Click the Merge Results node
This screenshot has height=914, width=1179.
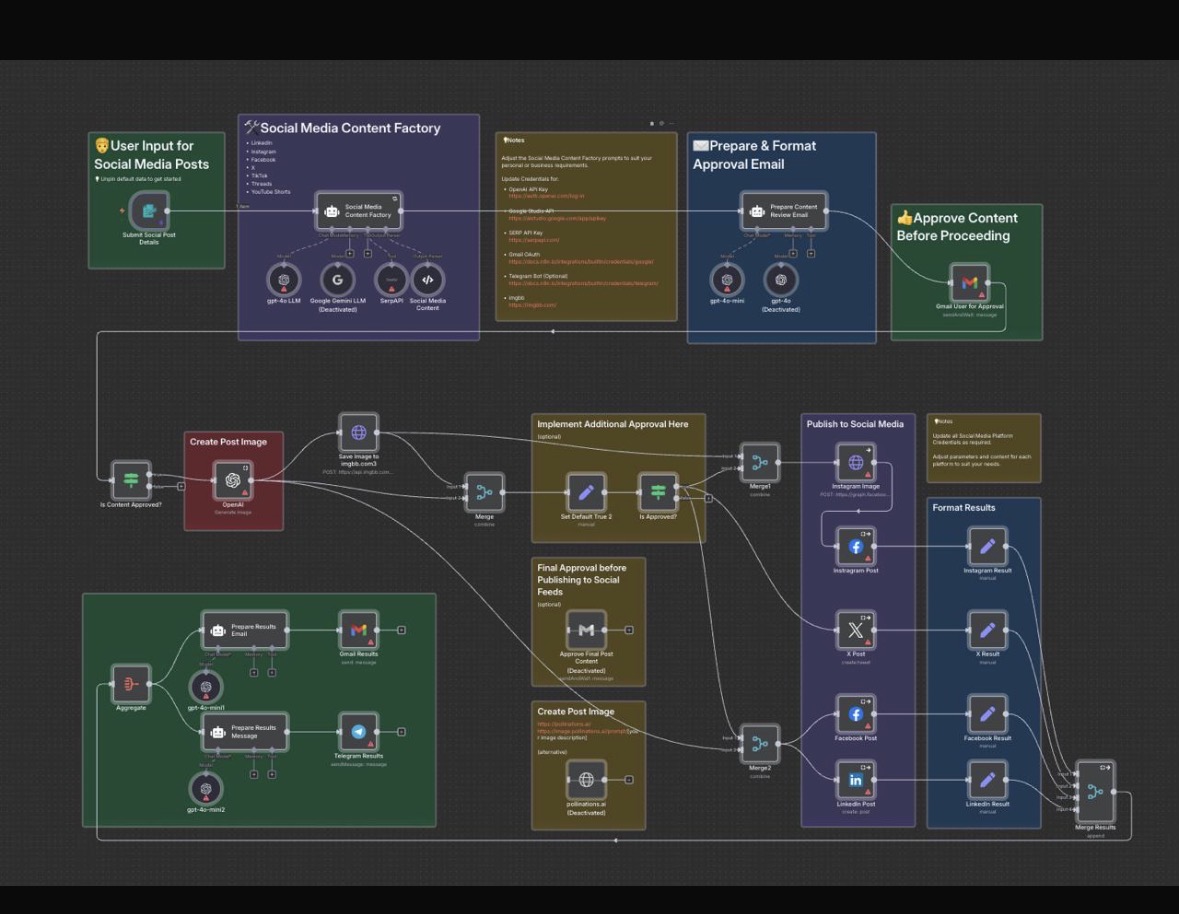1095,792
